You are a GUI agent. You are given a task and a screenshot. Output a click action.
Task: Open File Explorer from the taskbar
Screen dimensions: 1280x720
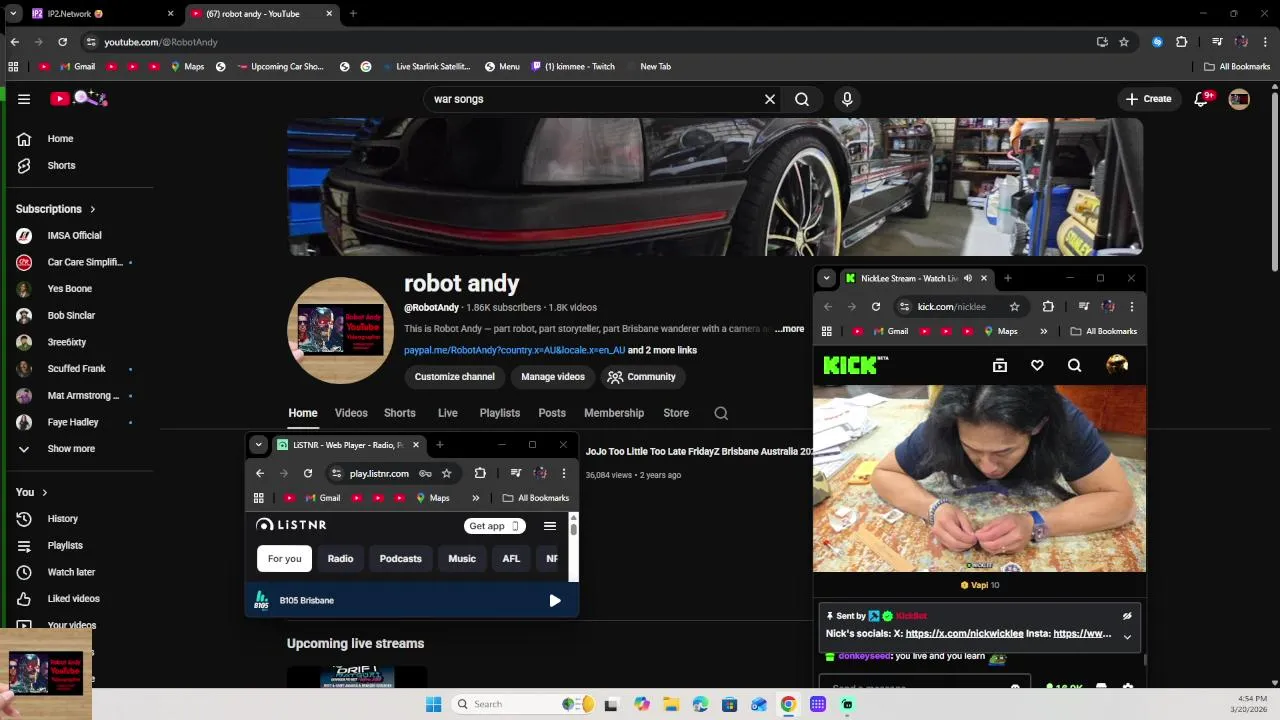point(671,704)
